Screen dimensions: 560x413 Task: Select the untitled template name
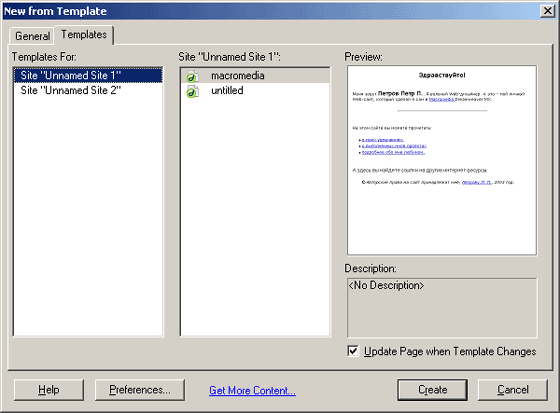[227, 91]
